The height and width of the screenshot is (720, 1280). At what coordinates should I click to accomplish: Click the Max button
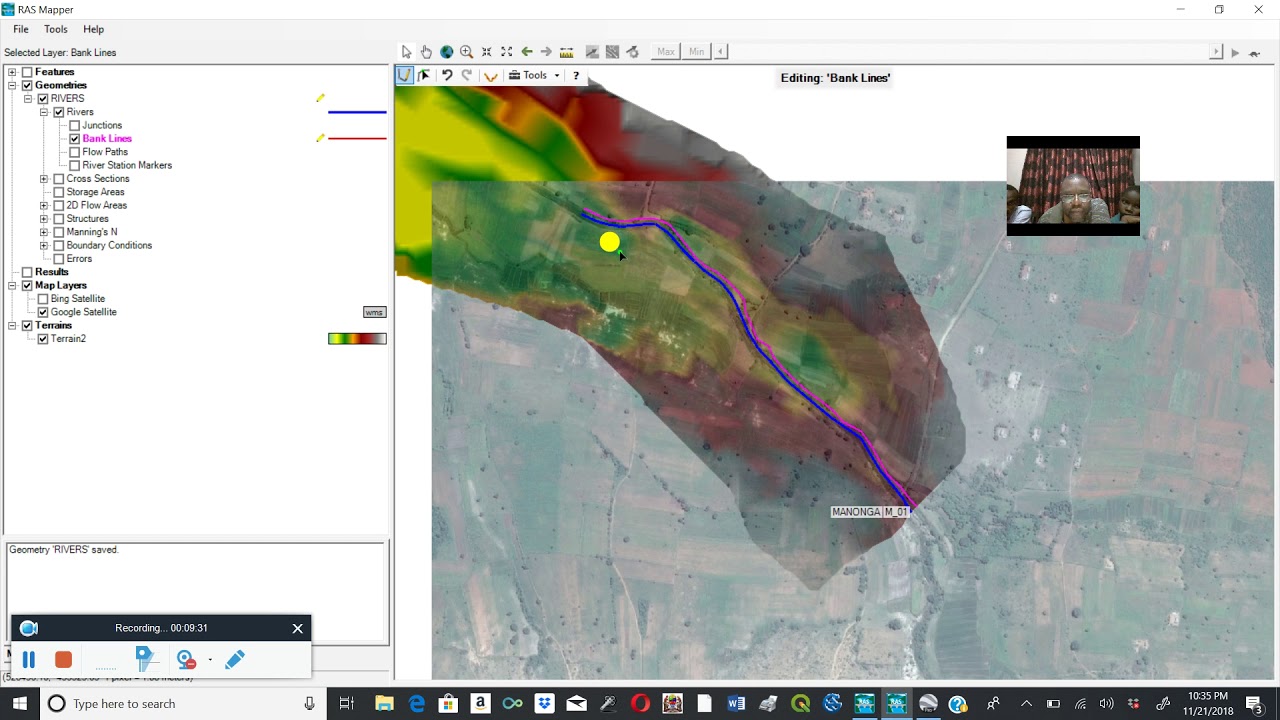666,52
